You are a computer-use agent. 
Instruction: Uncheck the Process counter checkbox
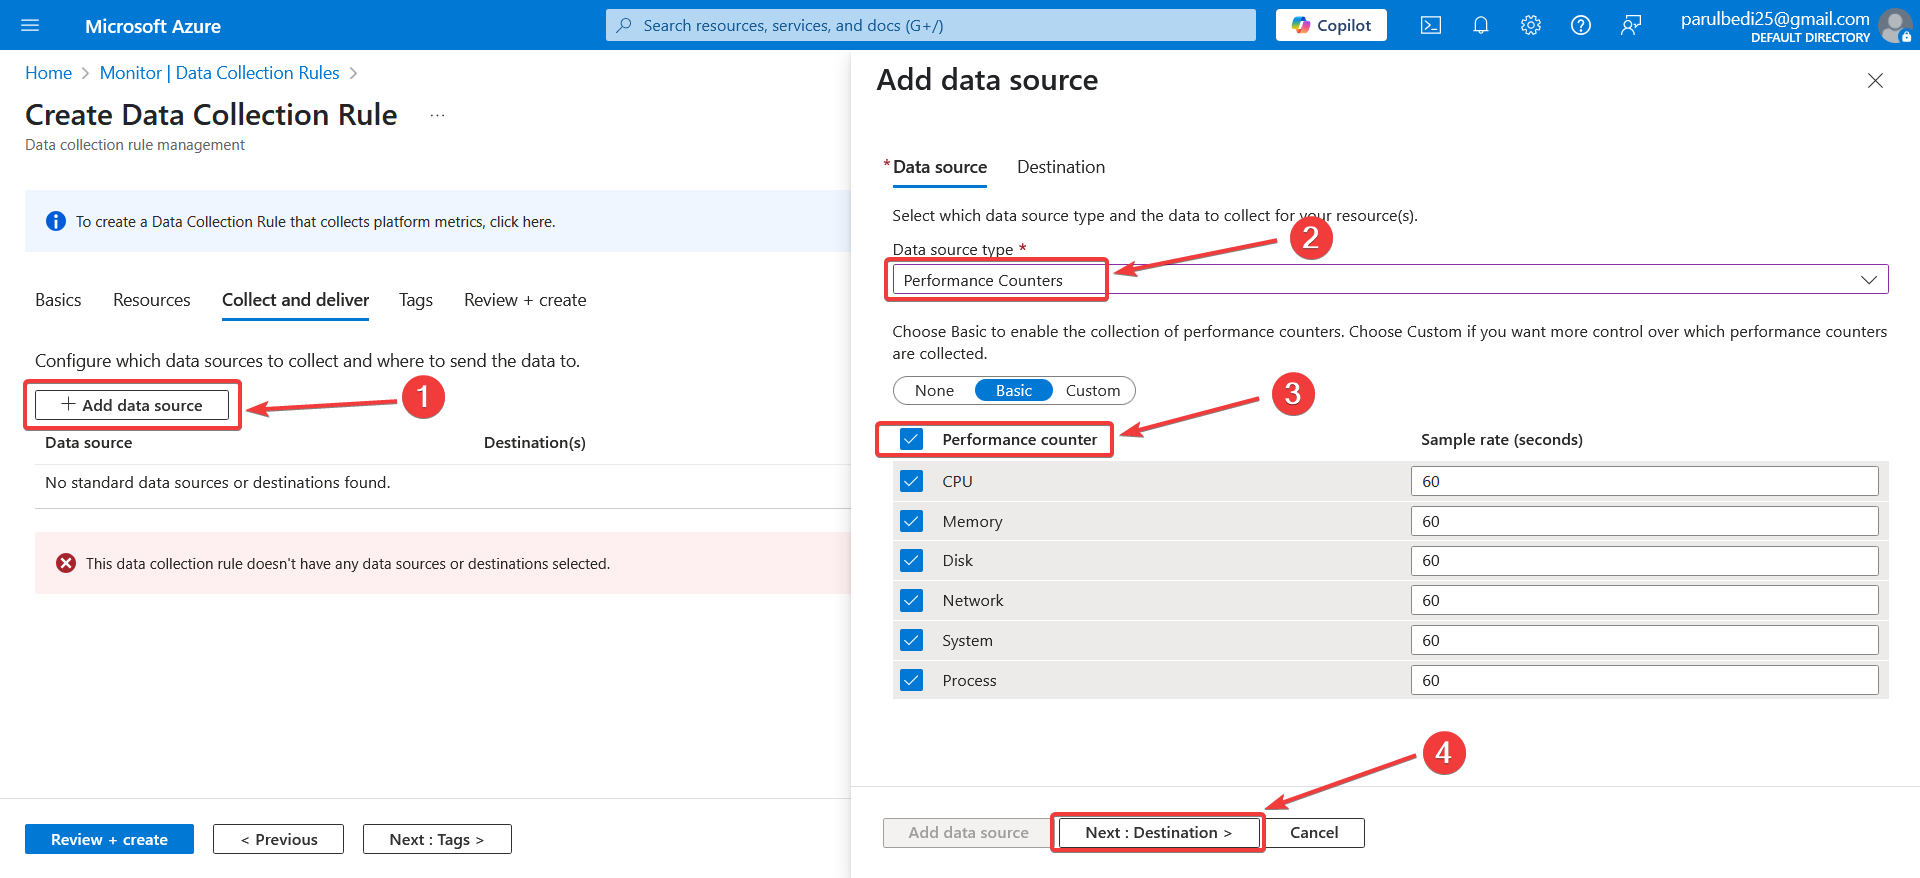click(x=911, y=680)
